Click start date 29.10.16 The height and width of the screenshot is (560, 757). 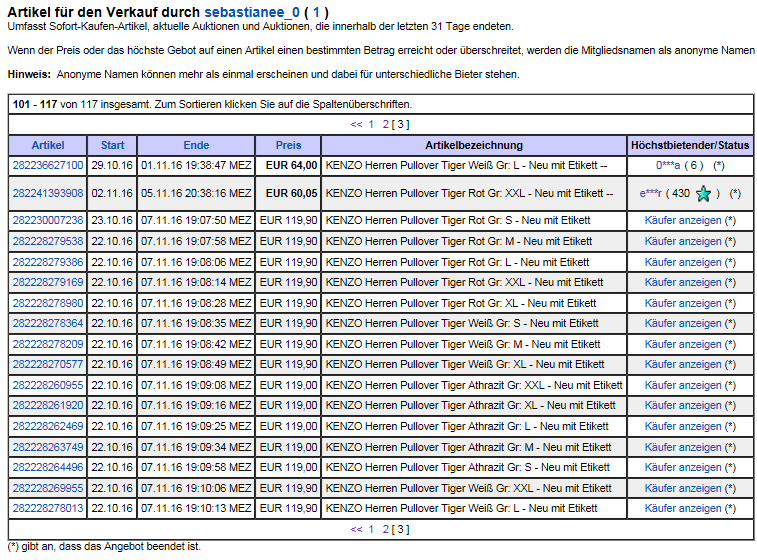[112, 166]
